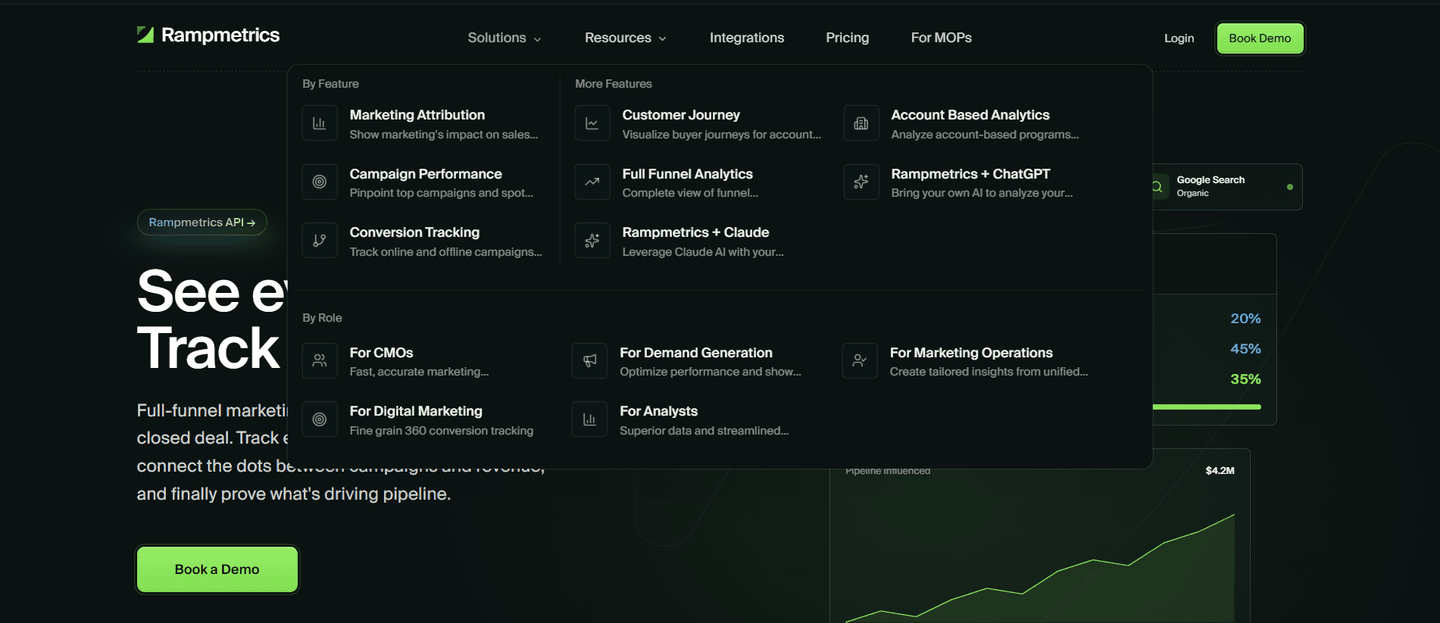Click the Full Funnel Analytics trend icon
The width and height of the screenshot is (1440, 623).
pos(592,182)
